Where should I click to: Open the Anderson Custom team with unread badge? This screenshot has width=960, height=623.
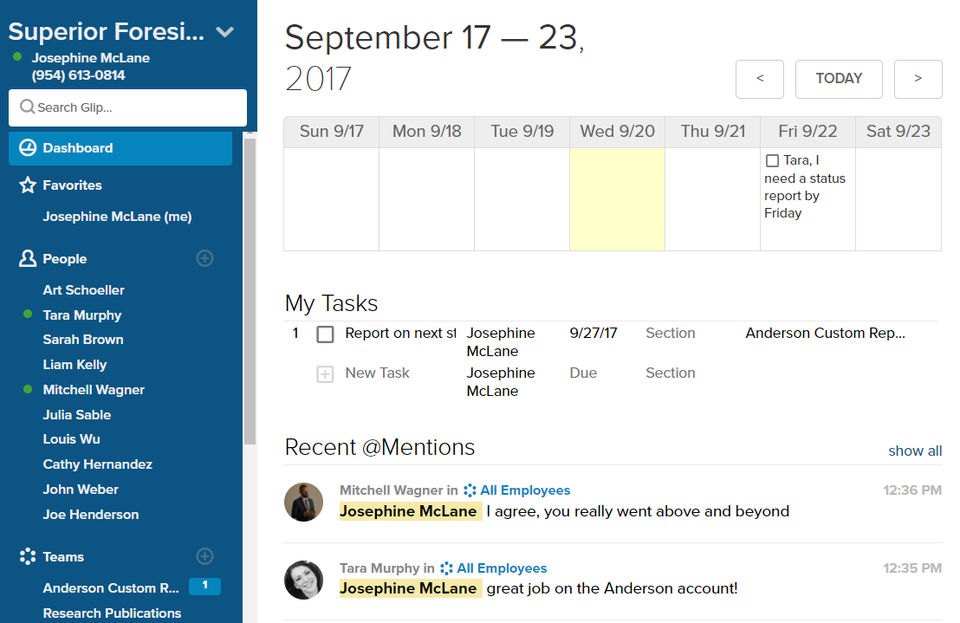(111, 588)
